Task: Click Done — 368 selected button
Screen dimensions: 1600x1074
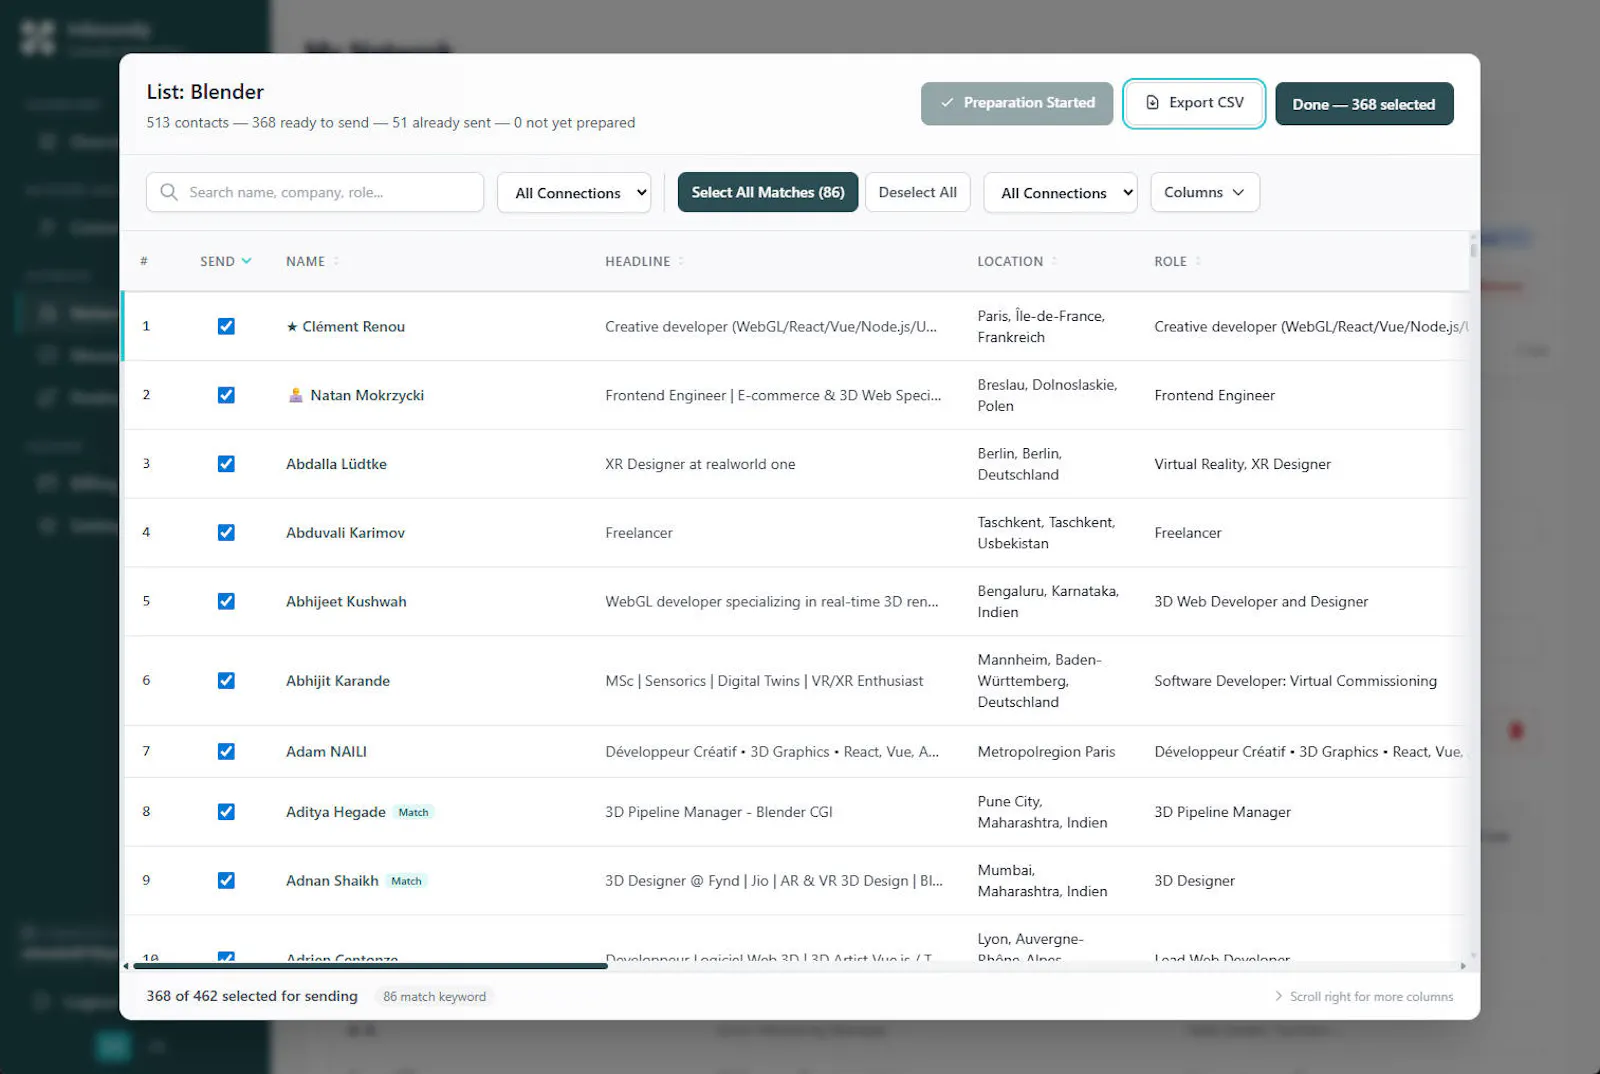Action: coord(1364,104)
